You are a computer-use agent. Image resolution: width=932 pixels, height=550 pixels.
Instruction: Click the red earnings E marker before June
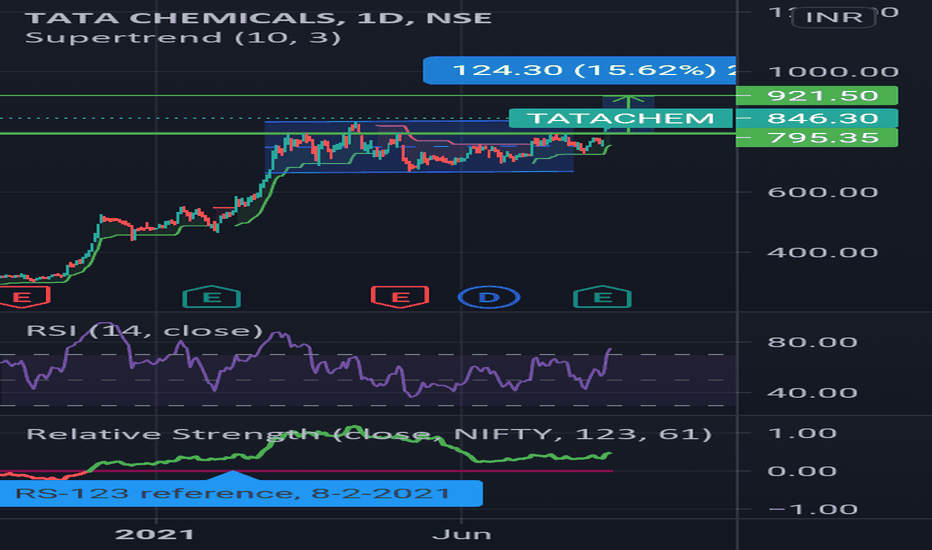pos(400,297)
